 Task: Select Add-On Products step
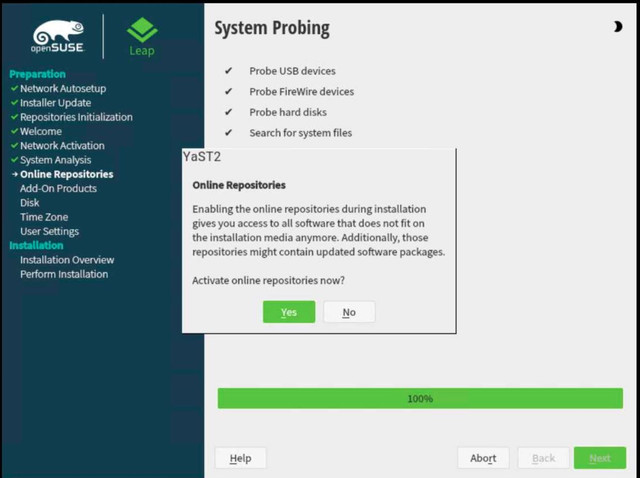pyautogui.click(x=58, y=189)
